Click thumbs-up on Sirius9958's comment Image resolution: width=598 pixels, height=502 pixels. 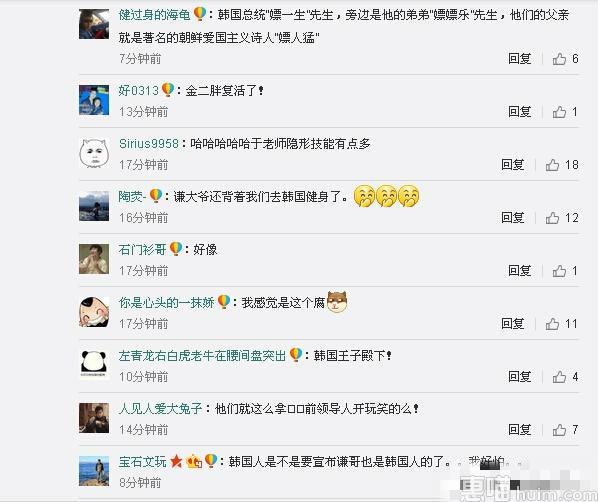click(x=562, y=165)
